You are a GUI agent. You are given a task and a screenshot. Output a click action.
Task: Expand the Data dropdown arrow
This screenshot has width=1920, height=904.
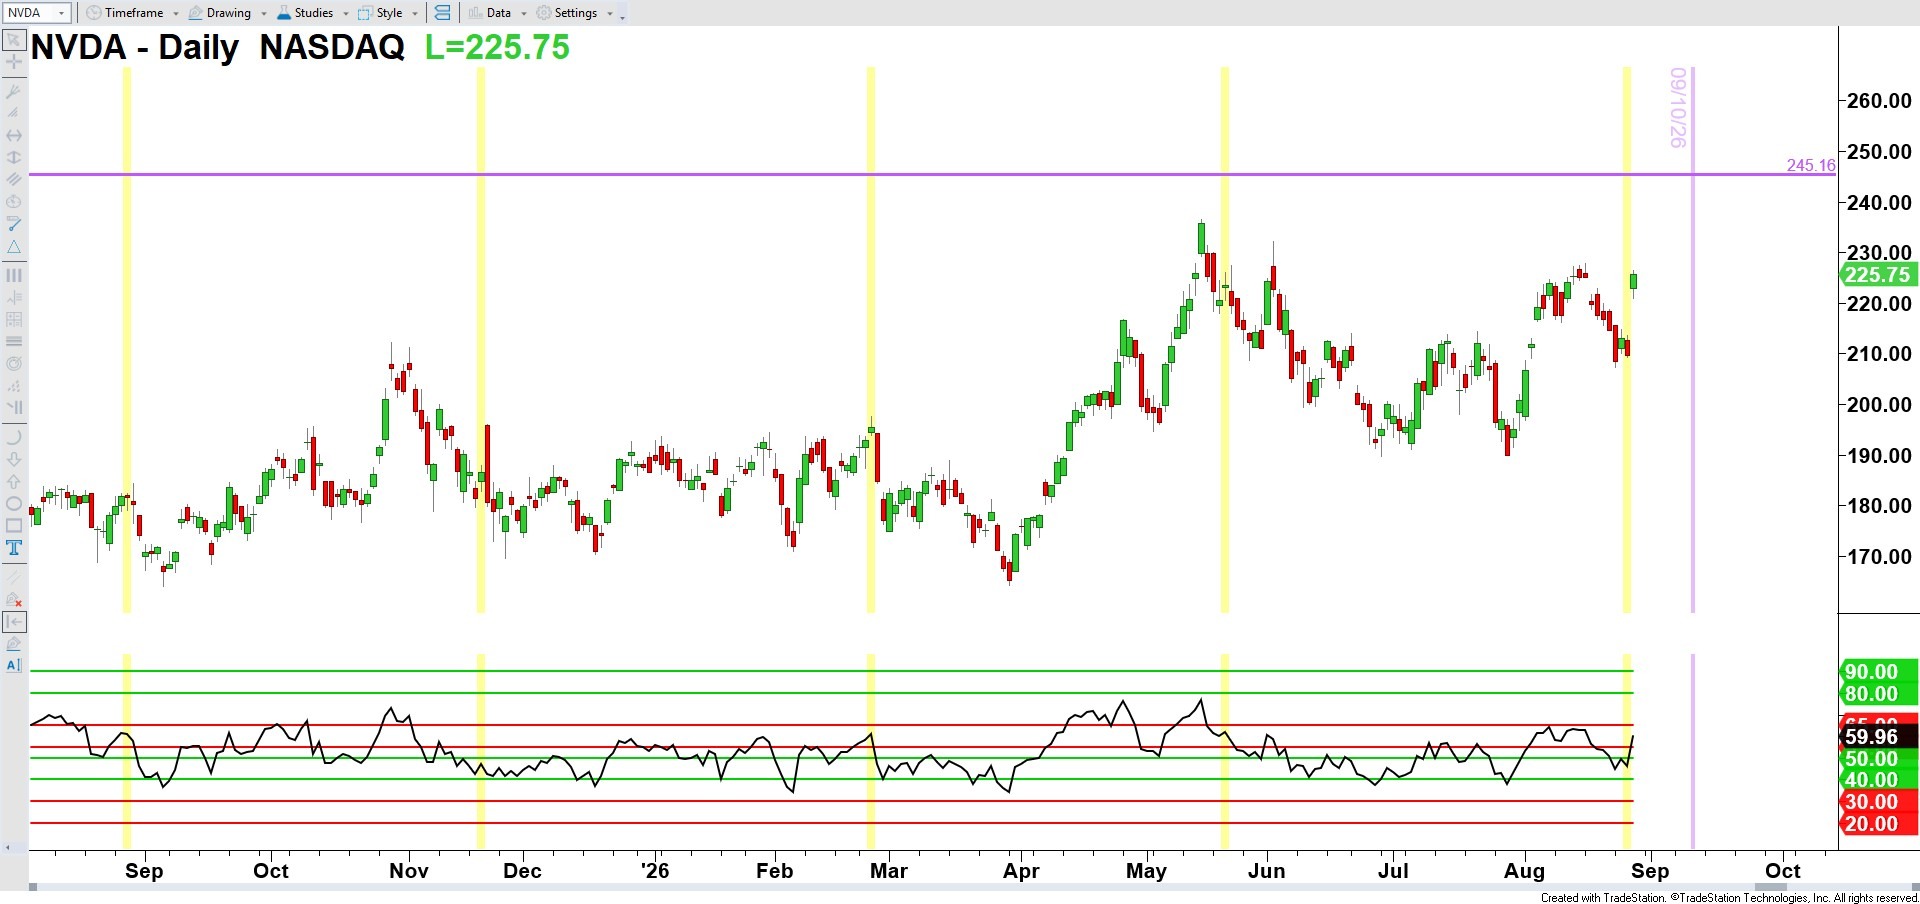(x=524, y=13)
